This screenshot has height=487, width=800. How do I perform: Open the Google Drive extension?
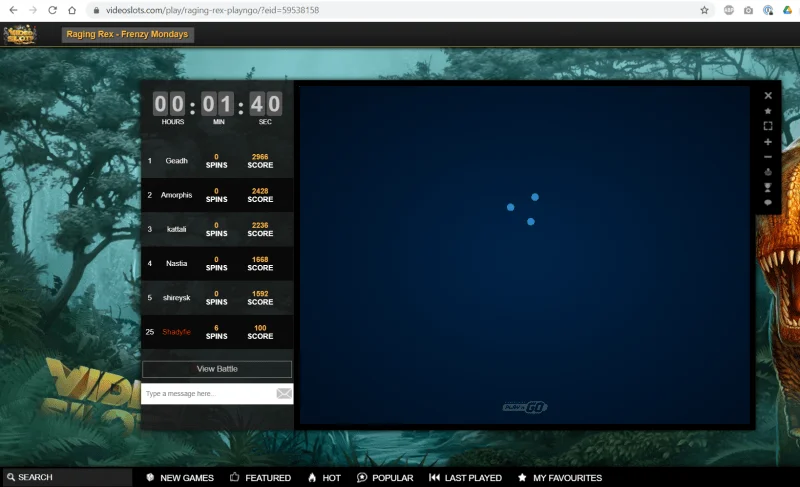coord(787,10)
